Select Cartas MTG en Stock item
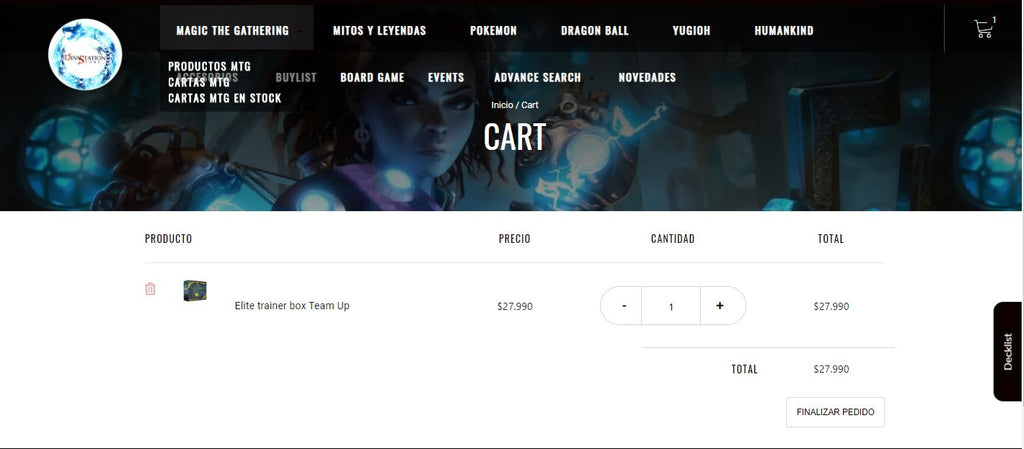1024x449 pixels. tap(225, 98)
